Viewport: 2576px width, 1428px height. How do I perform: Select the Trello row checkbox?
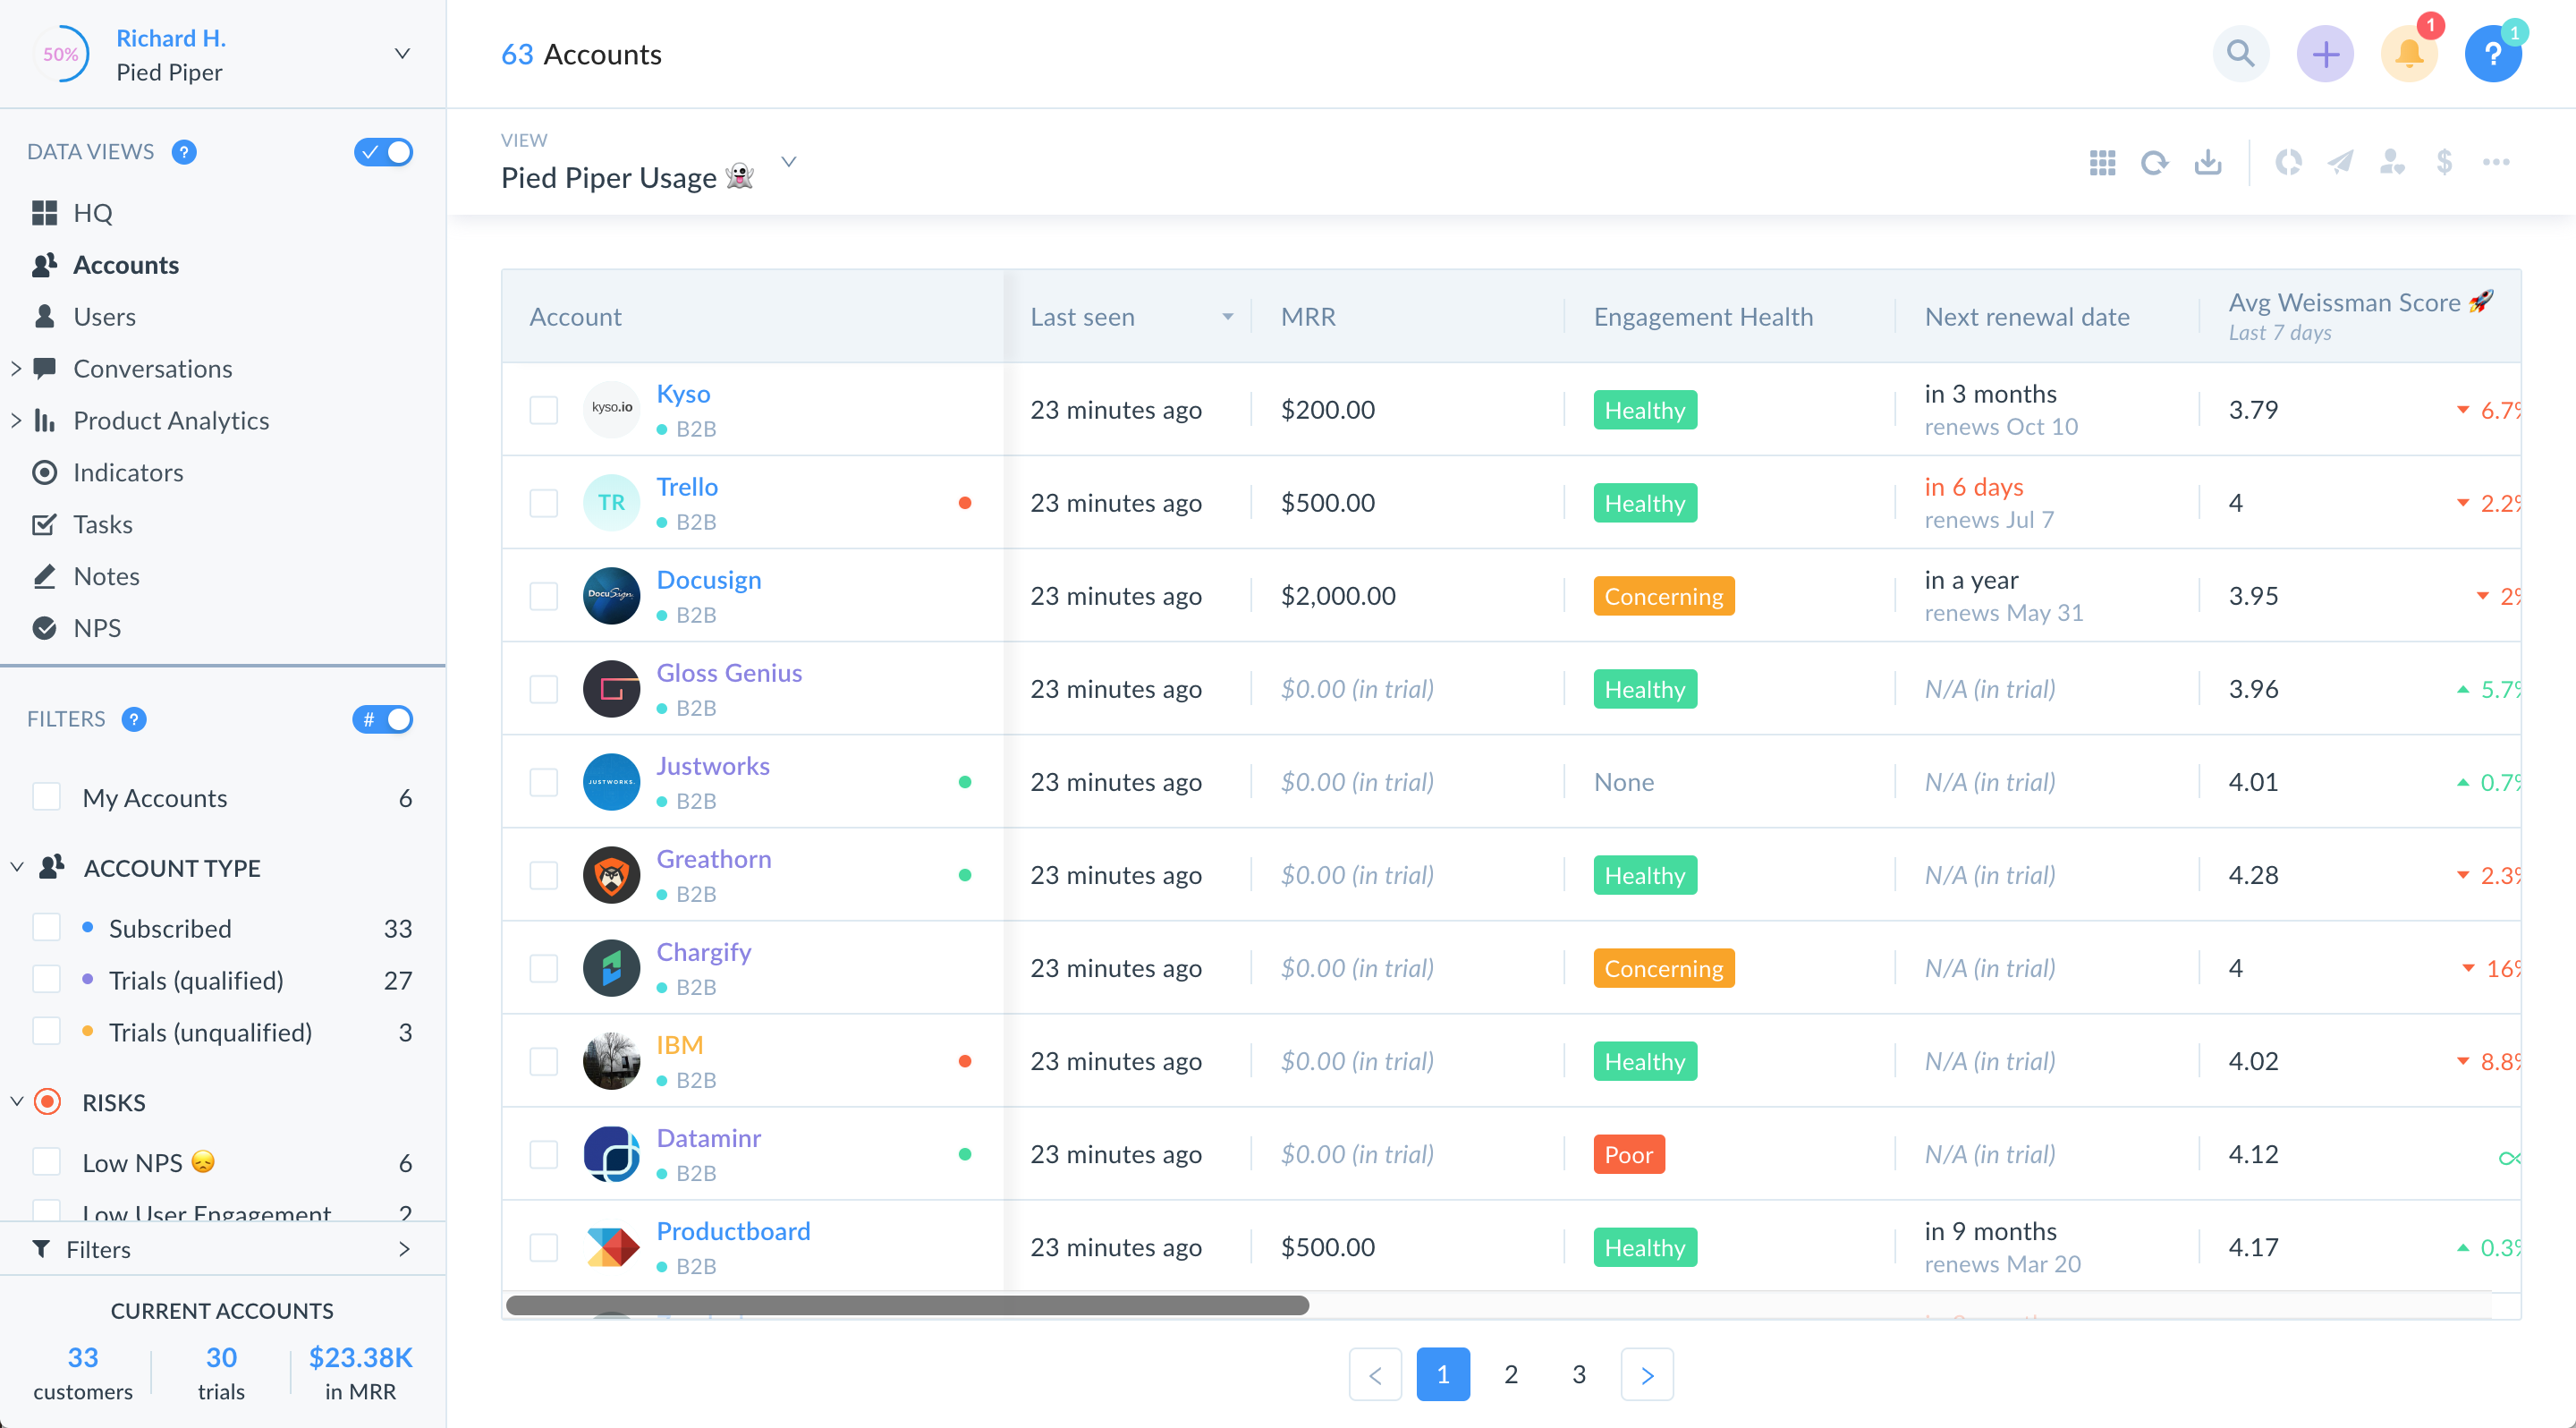(x=544, y=503)
